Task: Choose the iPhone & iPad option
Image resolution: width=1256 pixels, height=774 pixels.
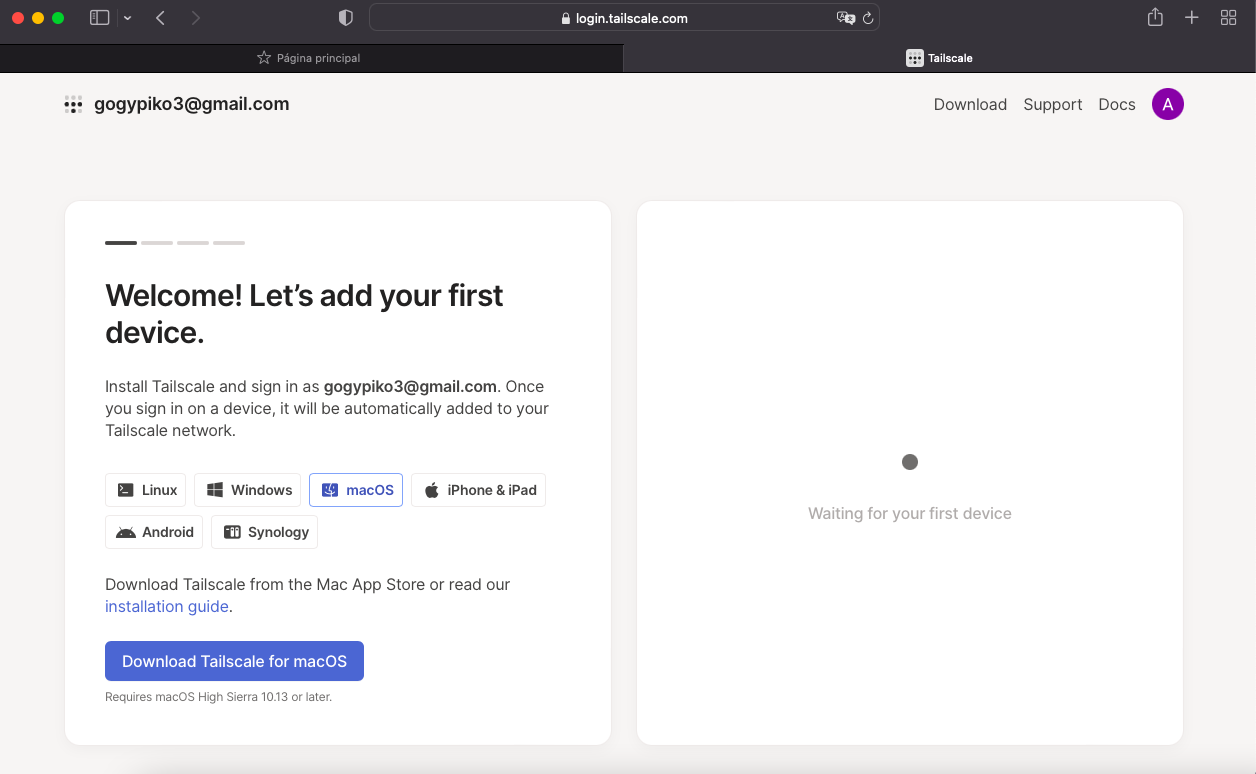Action: pyautogui.click(x=478, y=490)
